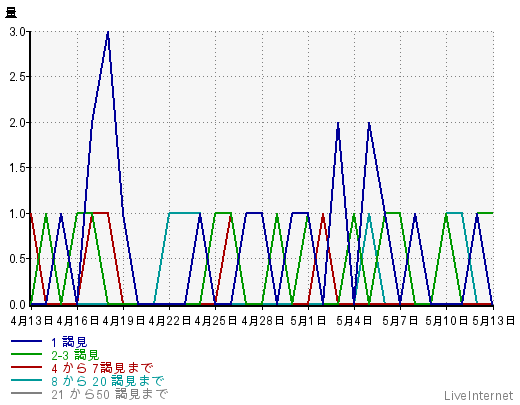Click the 5月13日 x-axis date label

click(x=494, y=321)
